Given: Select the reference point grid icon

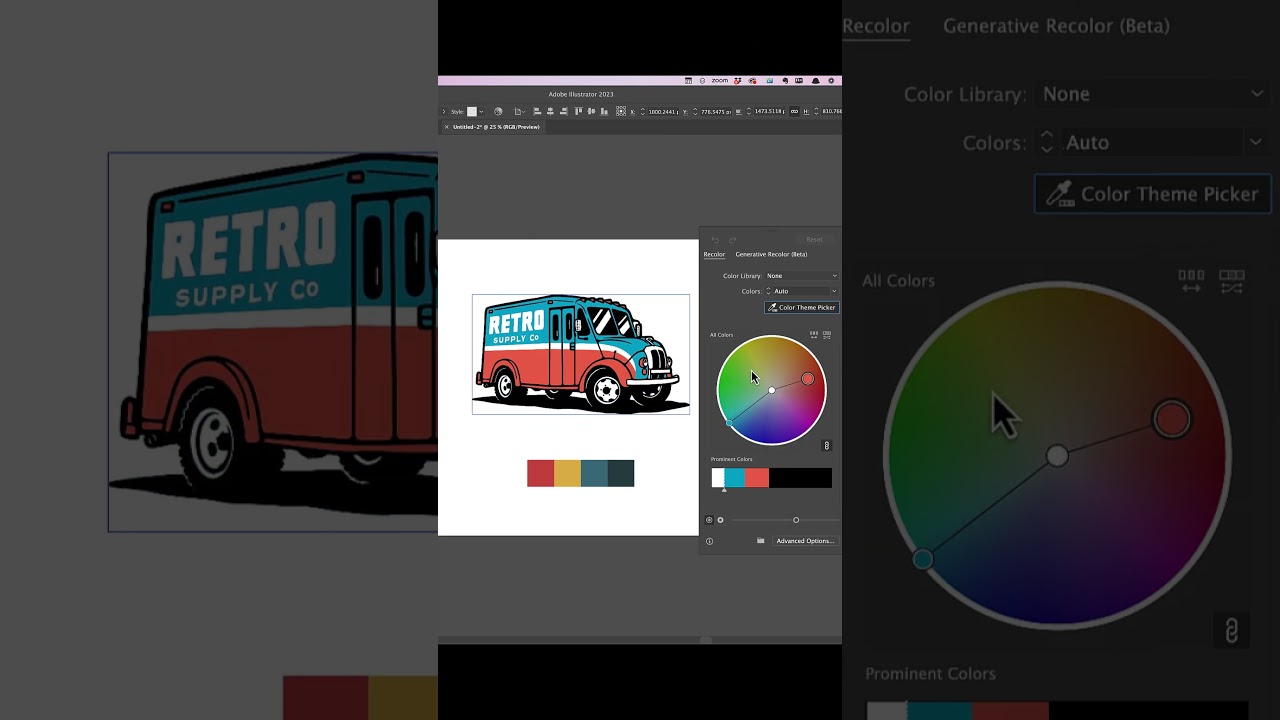Looking at the screenshot, I should pyautogui.click(x=621, y=112).
